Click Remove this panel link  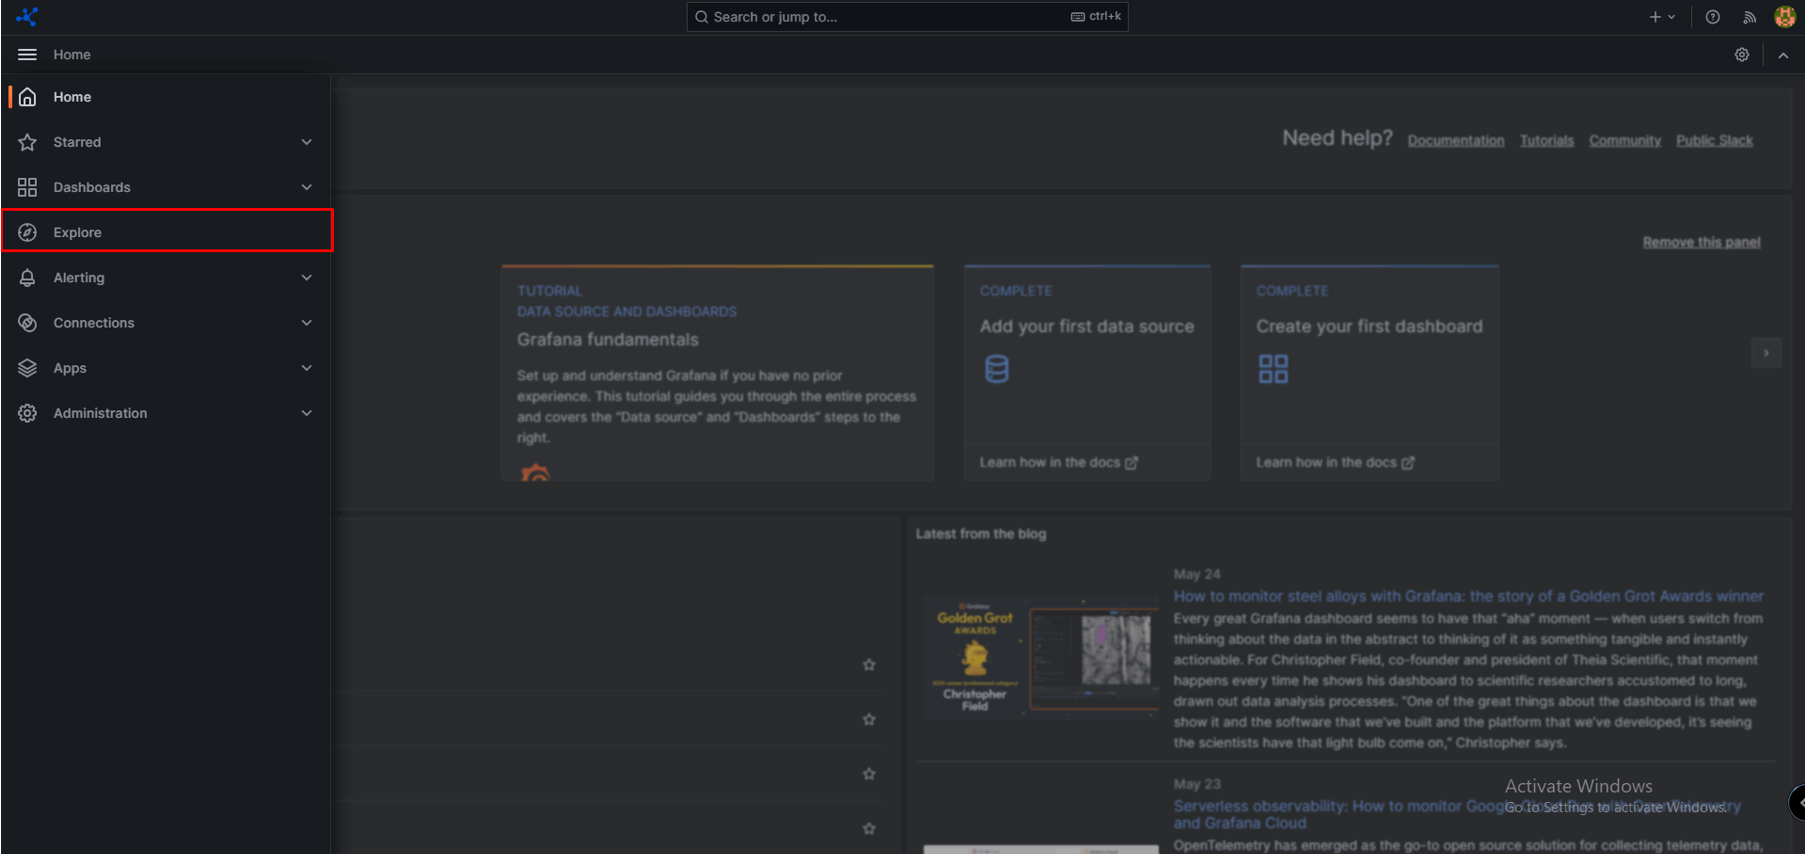pyautogui.click(x=1701, y=242)
